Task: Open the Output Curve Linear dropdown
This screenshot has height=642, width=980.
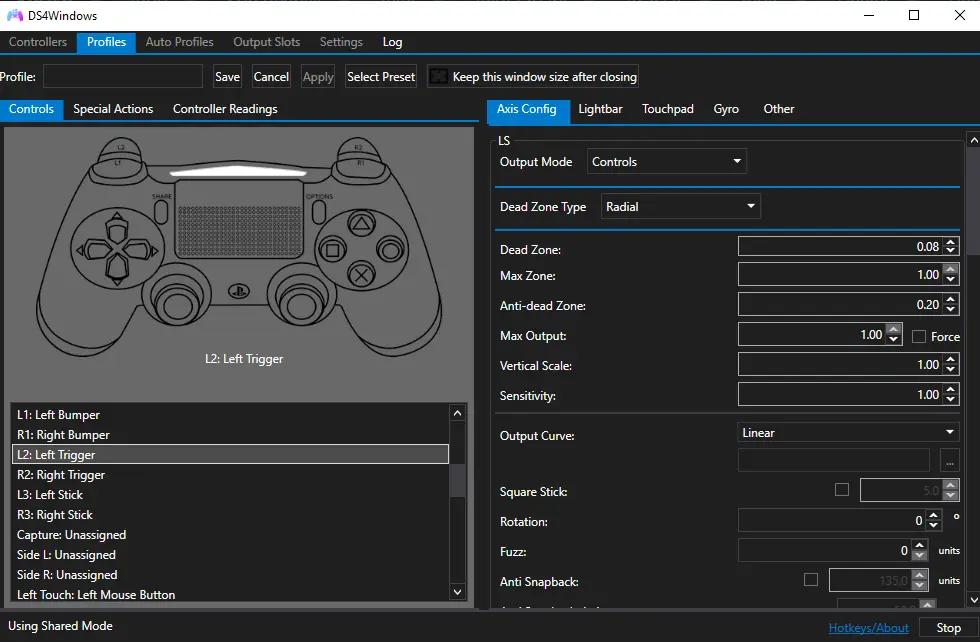Action: [848, 433]
